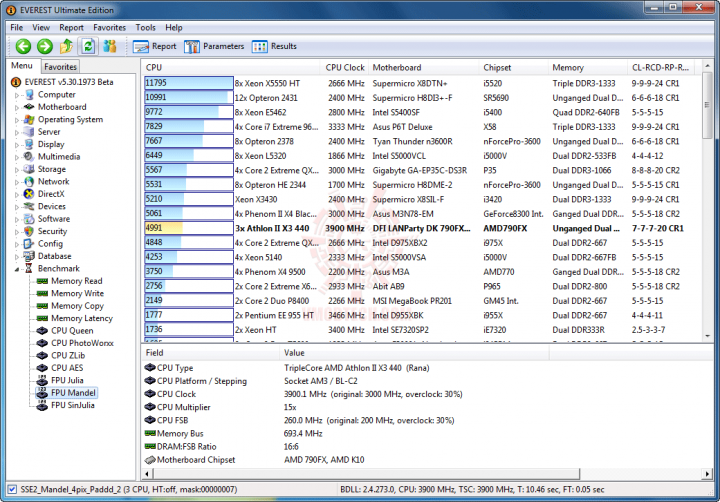Open the Report menu
Viewport: 720px width, 502px height.
click(x=71, y=28)
